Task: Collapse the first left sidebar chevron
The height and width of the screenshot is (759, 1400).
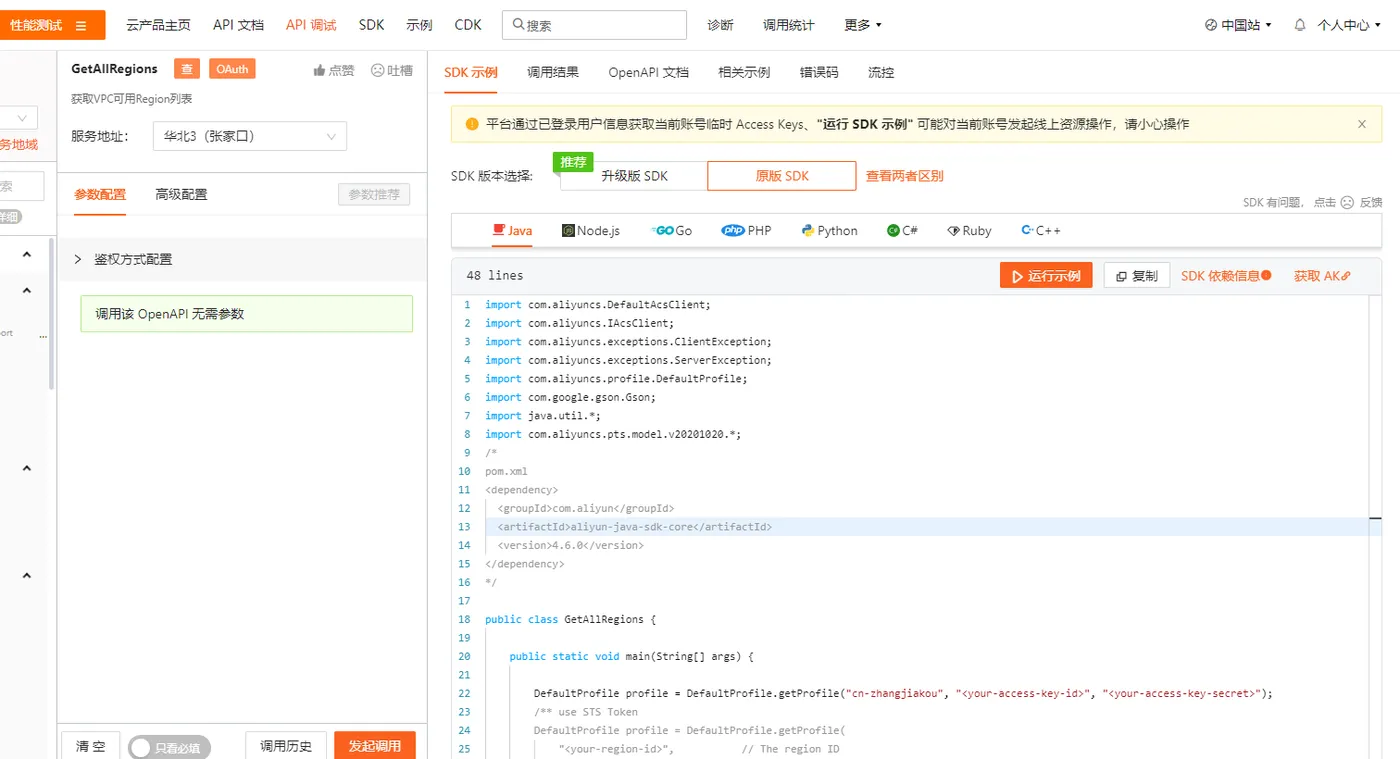Action: pyautogui.click(x=27, y=255)
